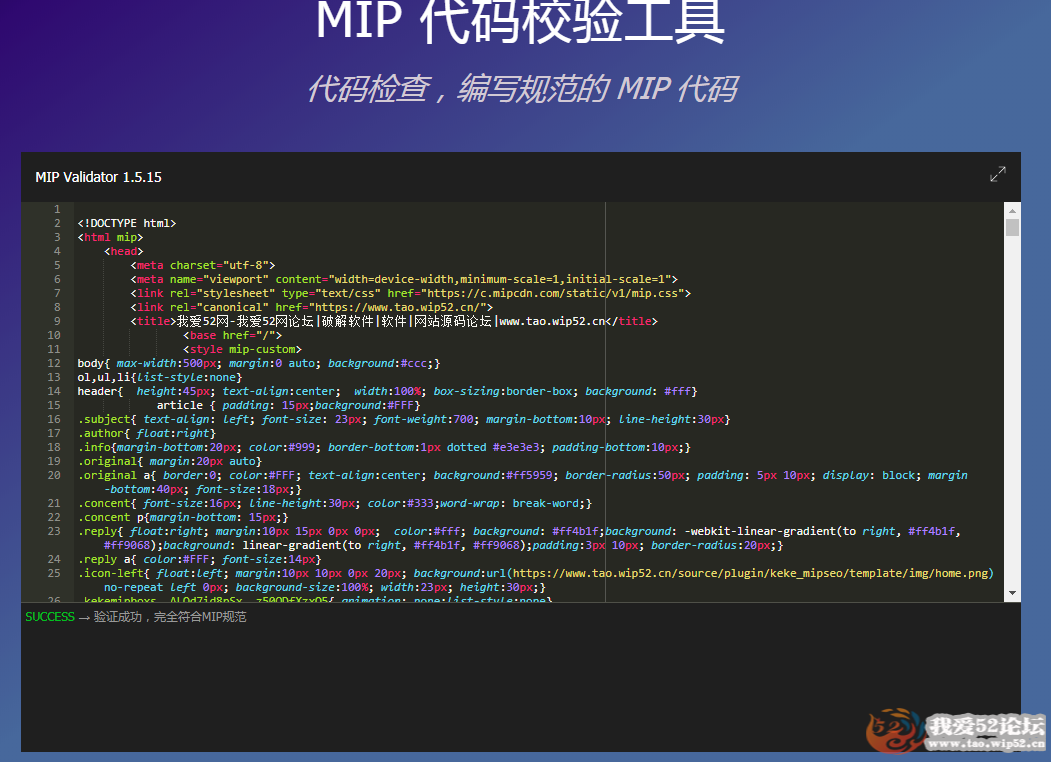Click the canonical link href line
1051x762 pixels.
[312, 308]
